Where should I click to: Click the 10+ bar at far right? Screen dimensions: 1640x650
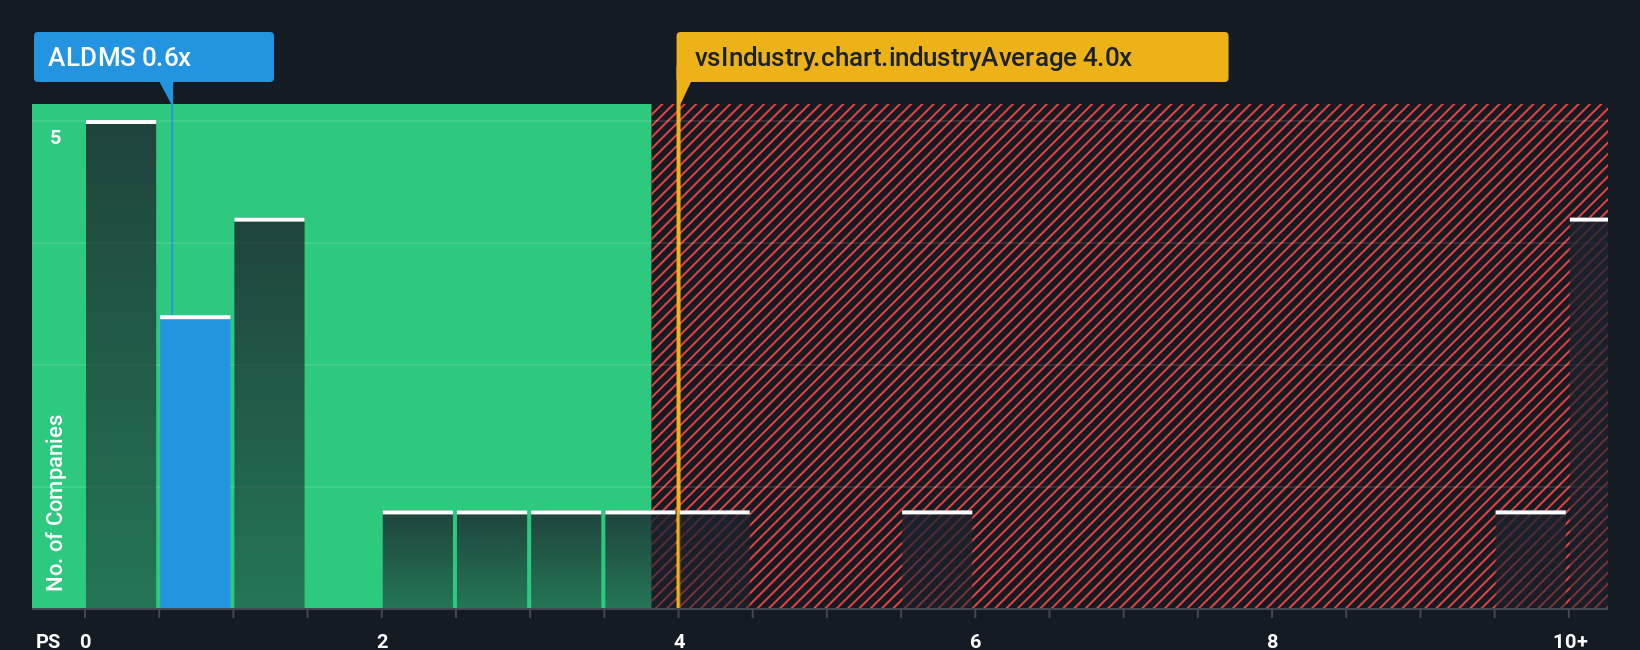coord(1589,413)
